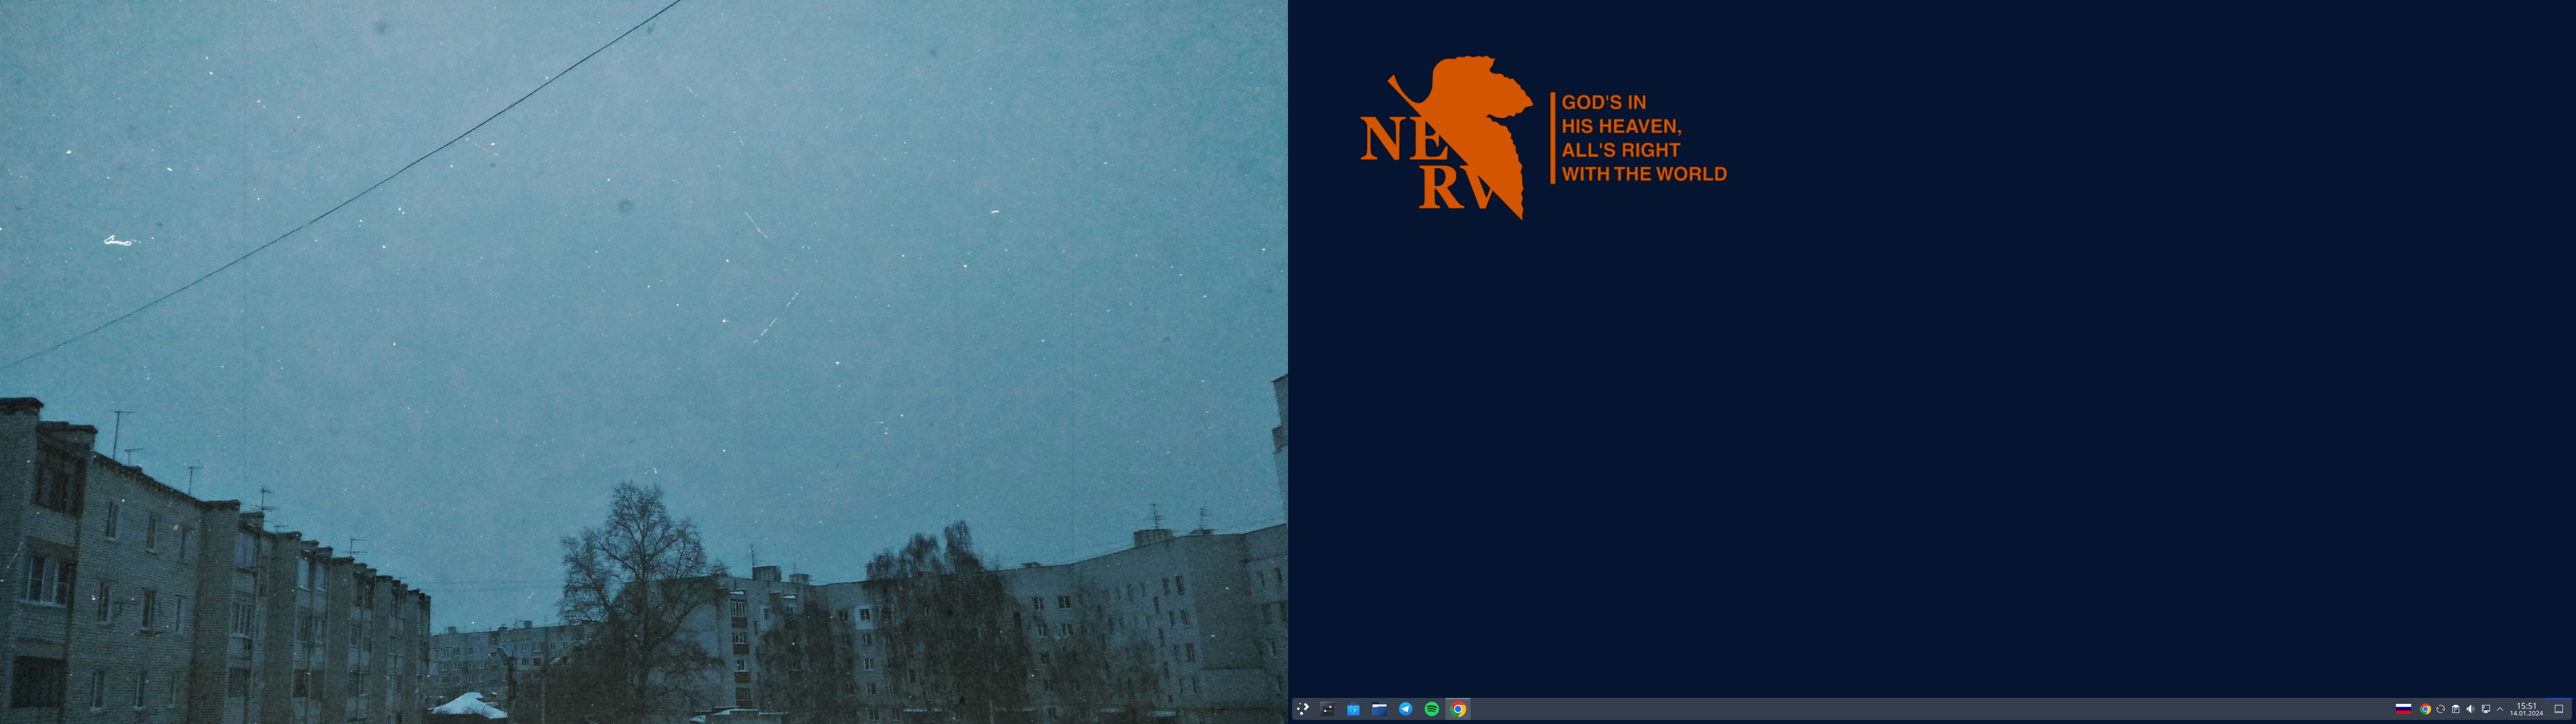Open the clipboard tray widget

click(2456, 709)
